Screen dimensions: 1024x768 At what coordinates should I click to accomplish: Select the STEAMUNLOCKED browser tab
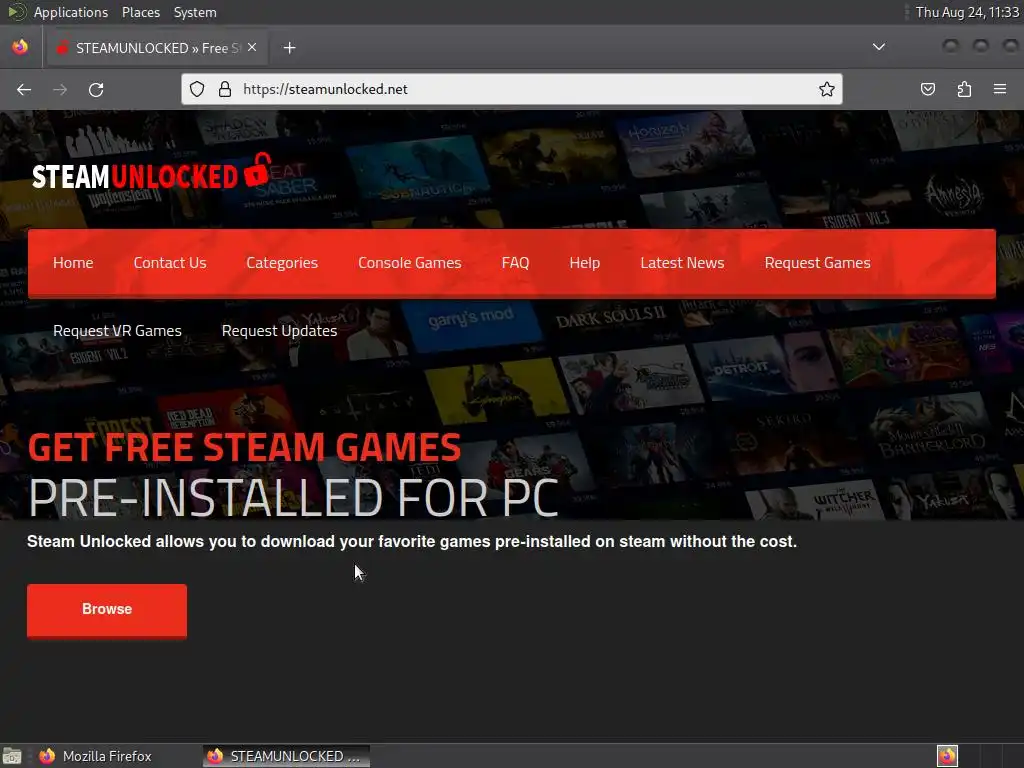coord(155,48)
